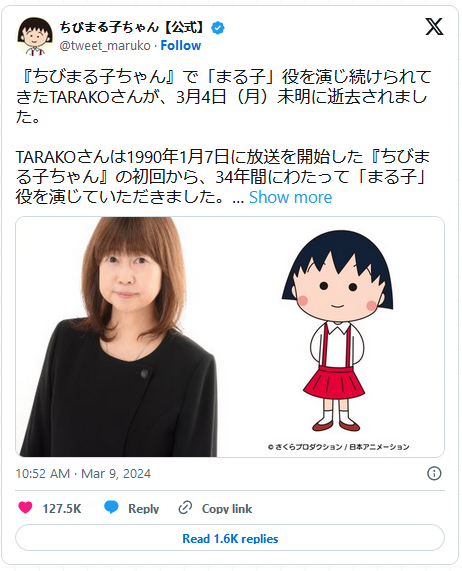
Task: Open the Chibi Maruko profile avatar
Action: pyautogui.click(x=34, y=36)
